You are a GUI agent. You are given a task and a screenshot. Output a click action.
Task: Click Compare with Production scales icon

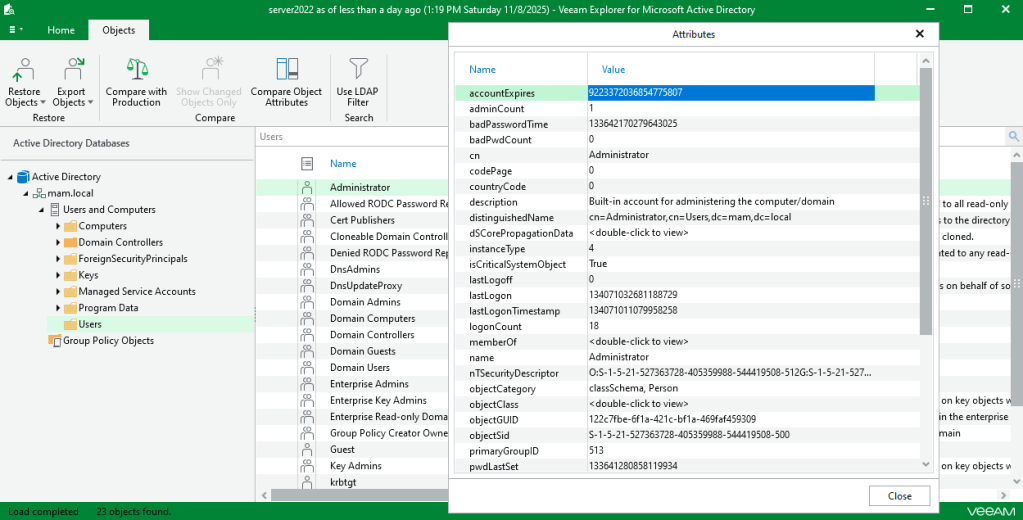136,69
